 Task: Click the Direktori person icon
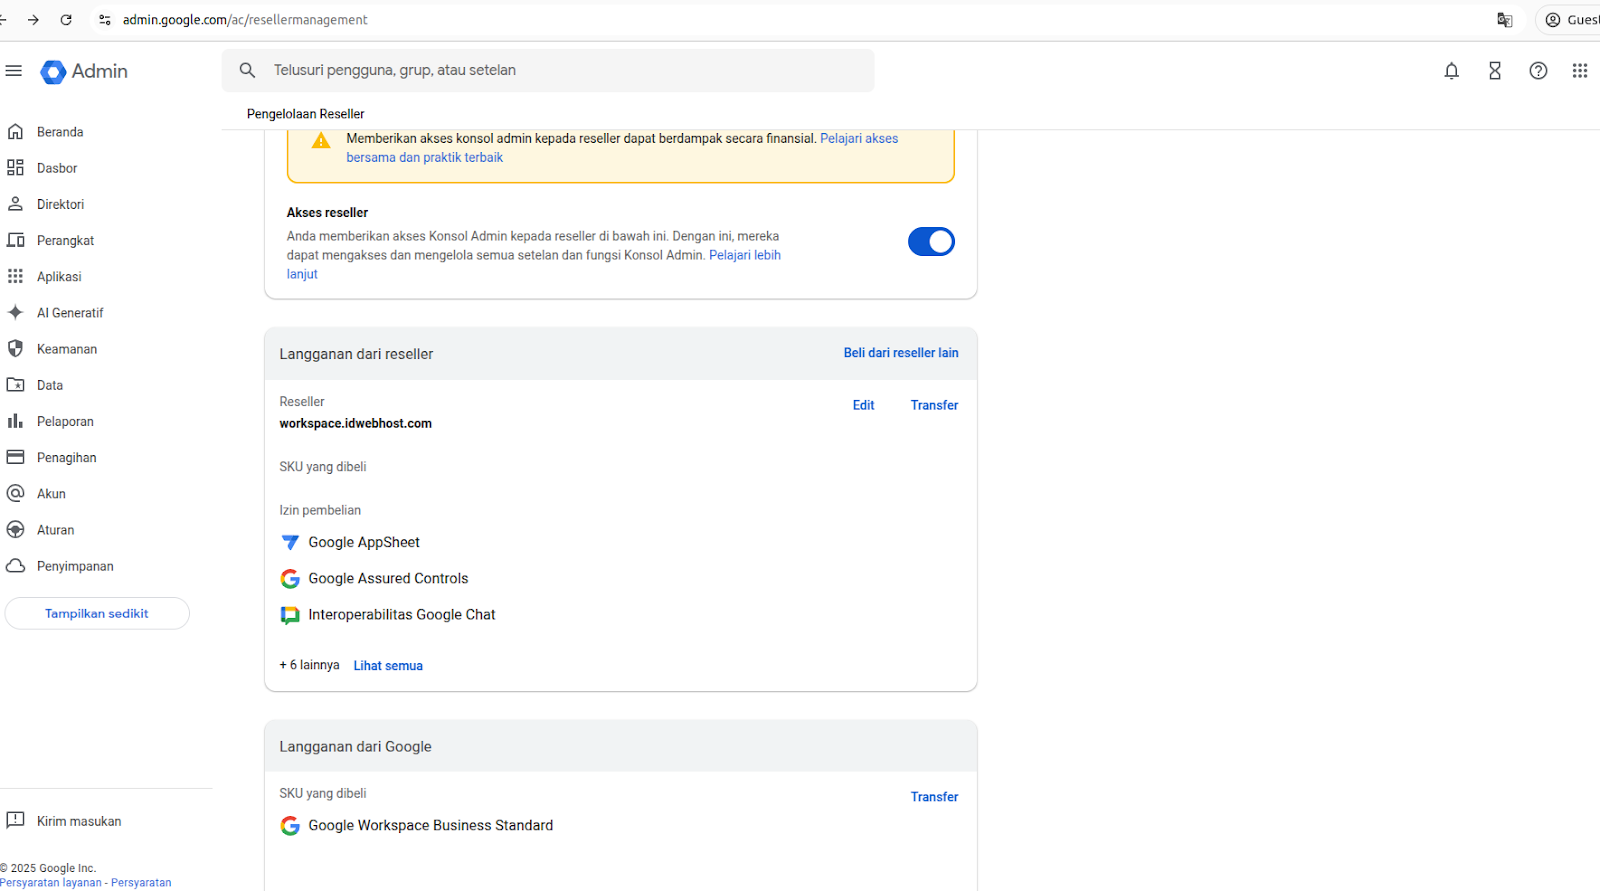[15, 204]
